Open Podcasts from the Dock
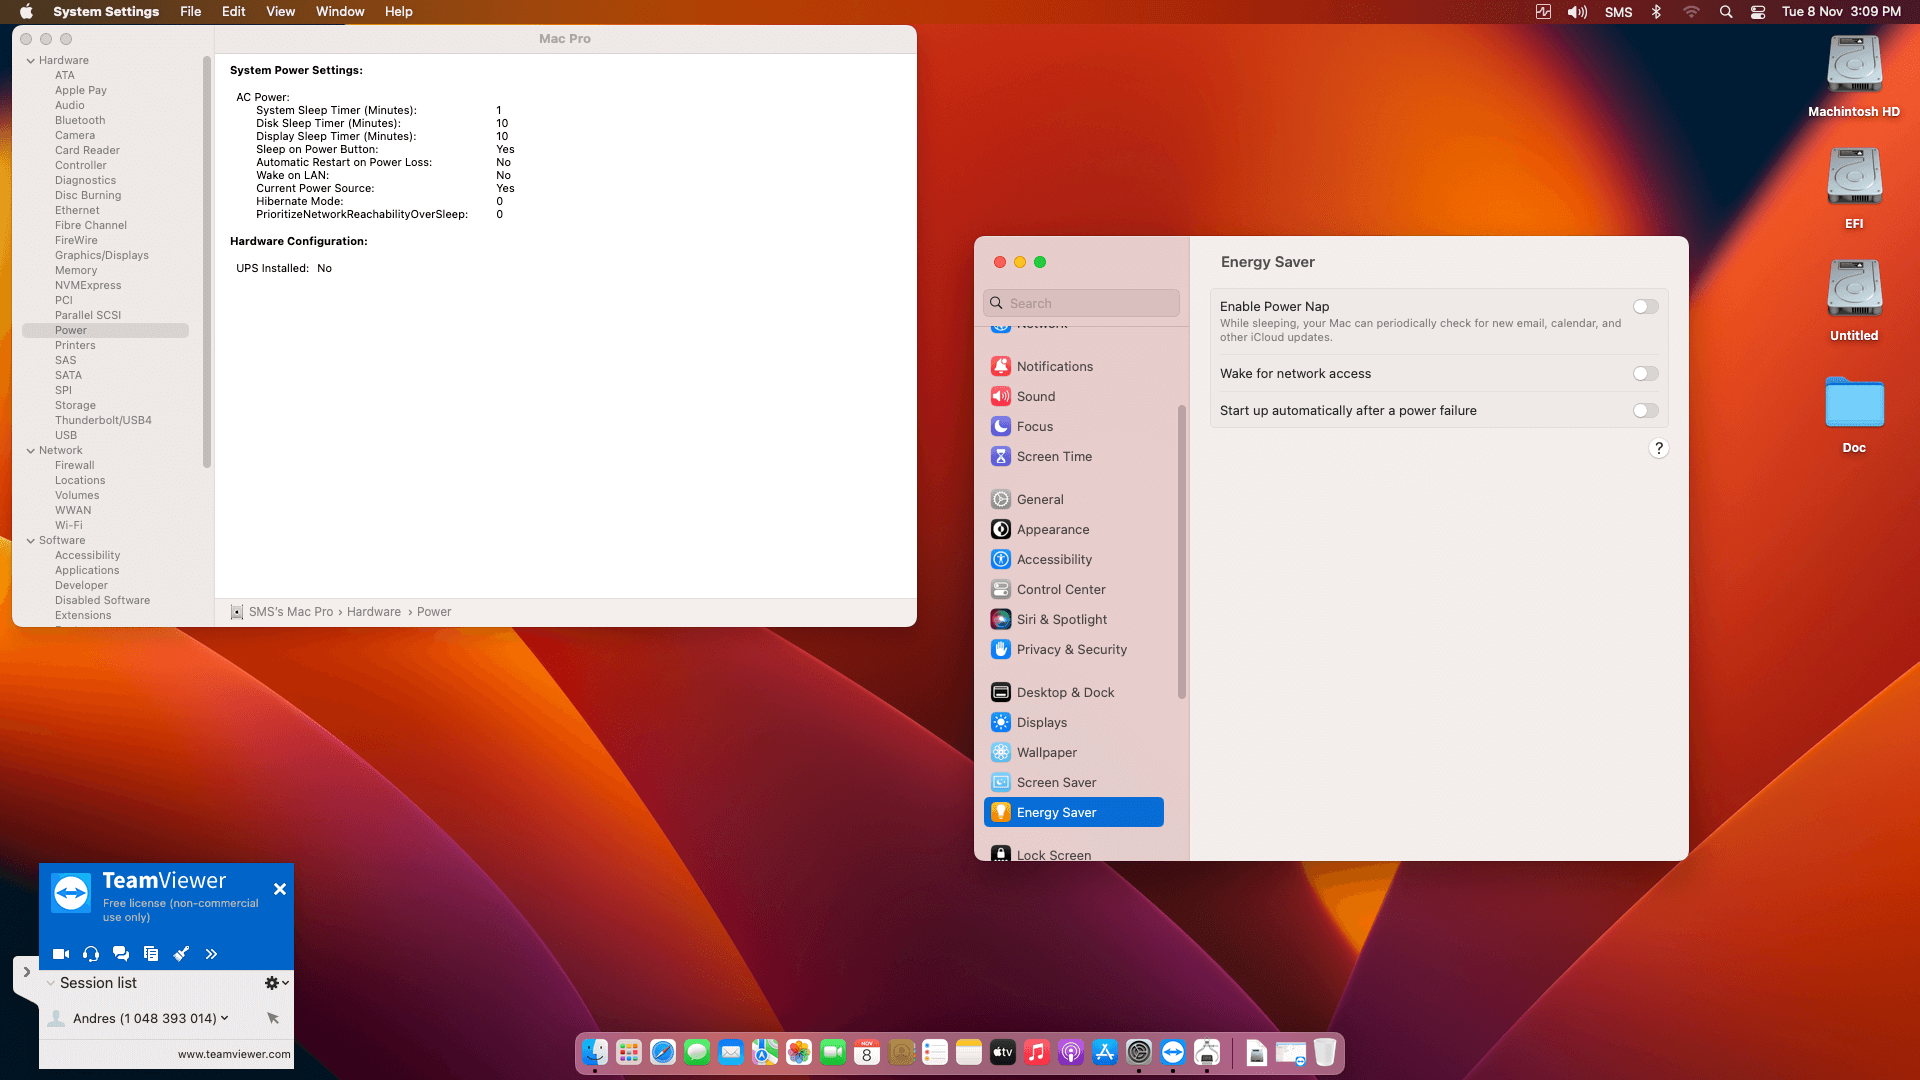The height and width of the screenshot is (1080, 1920). pos(1071,1052)
